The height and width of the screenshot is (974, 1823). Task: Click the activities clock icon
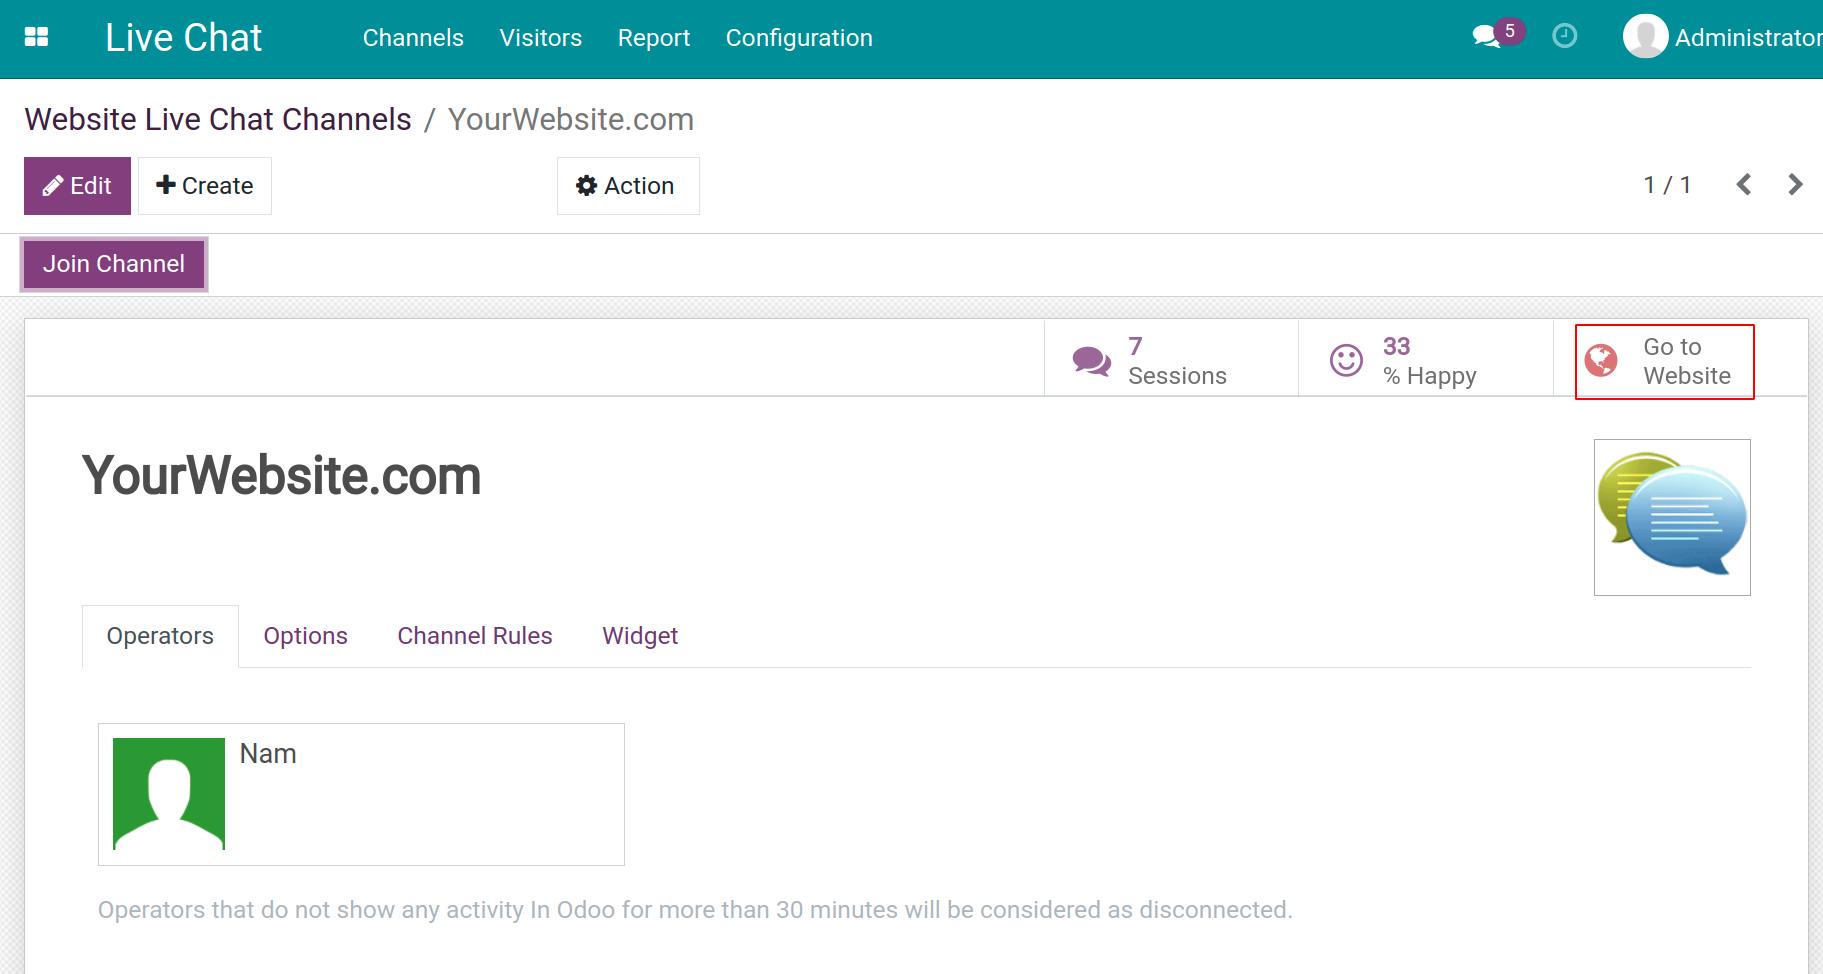click(1564, 37)
